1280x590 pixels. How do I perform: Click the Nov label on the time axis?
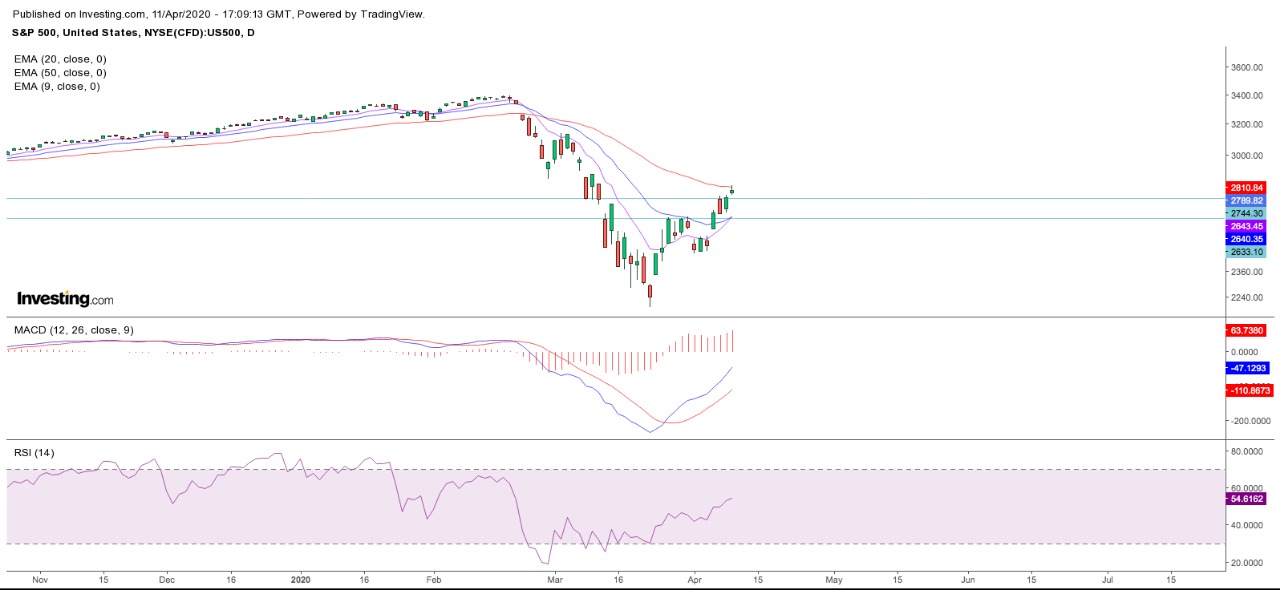[x=40, y=579]
